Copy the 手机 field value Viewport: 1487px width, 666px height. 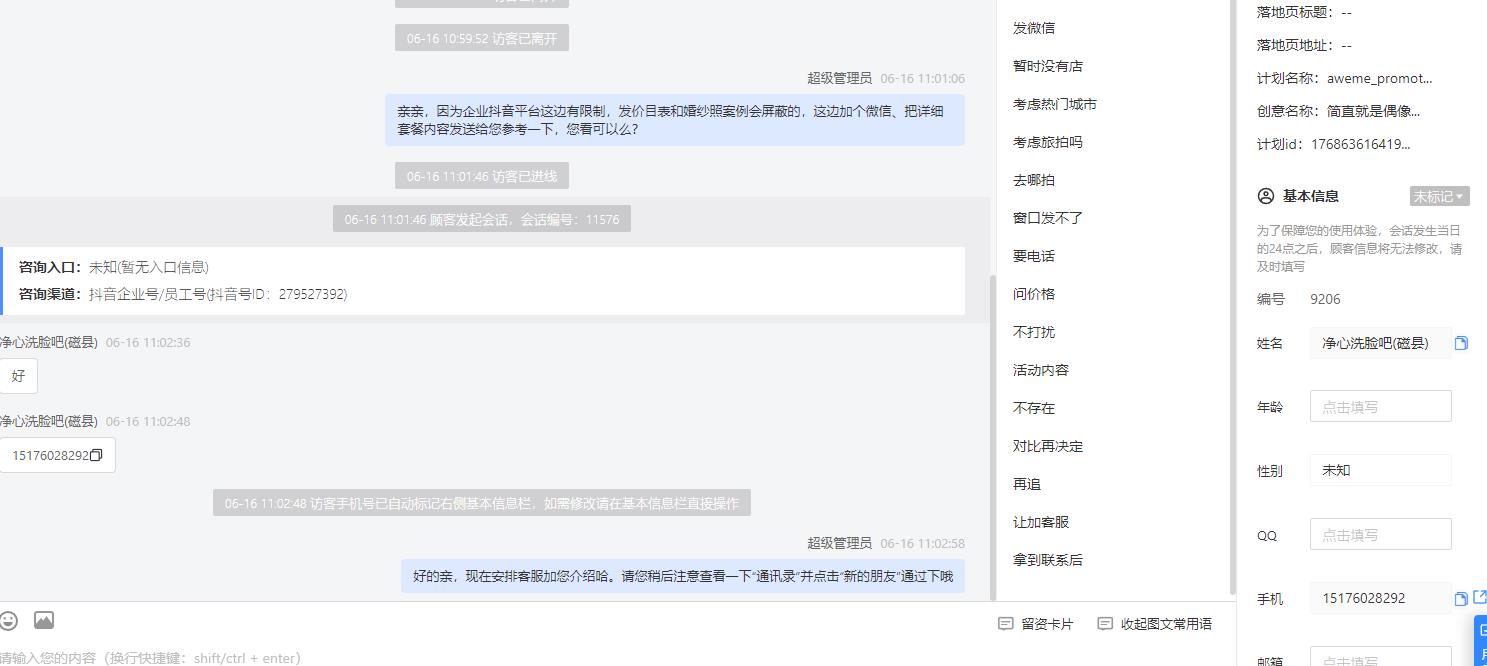(1461, 599)
